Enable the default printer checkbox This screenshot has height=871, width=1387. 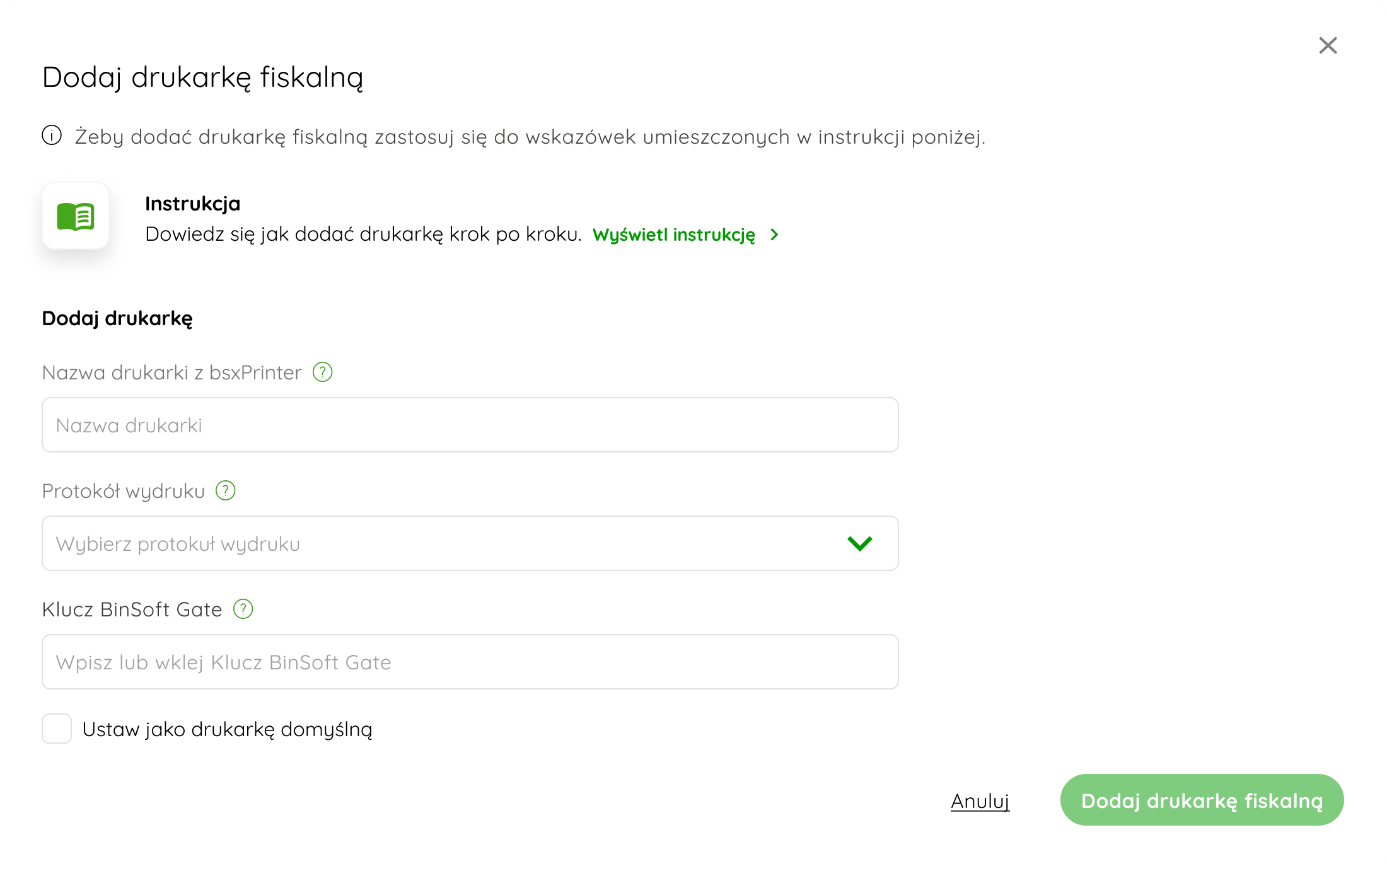click(57, 729)
